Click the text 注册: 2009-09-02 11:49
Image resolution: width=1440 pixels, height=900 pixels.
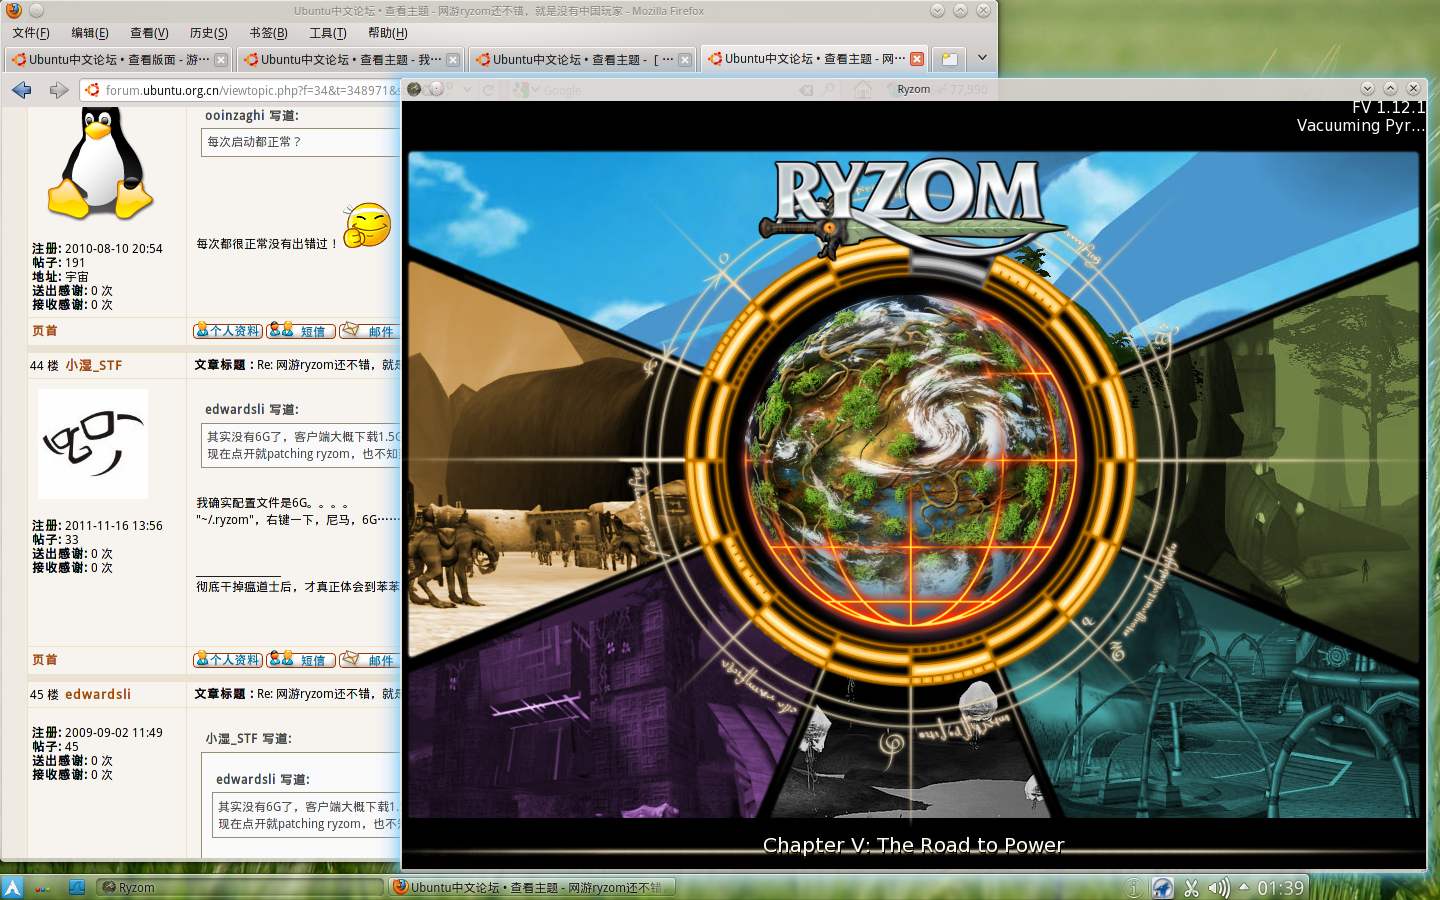tap(97, 733)
